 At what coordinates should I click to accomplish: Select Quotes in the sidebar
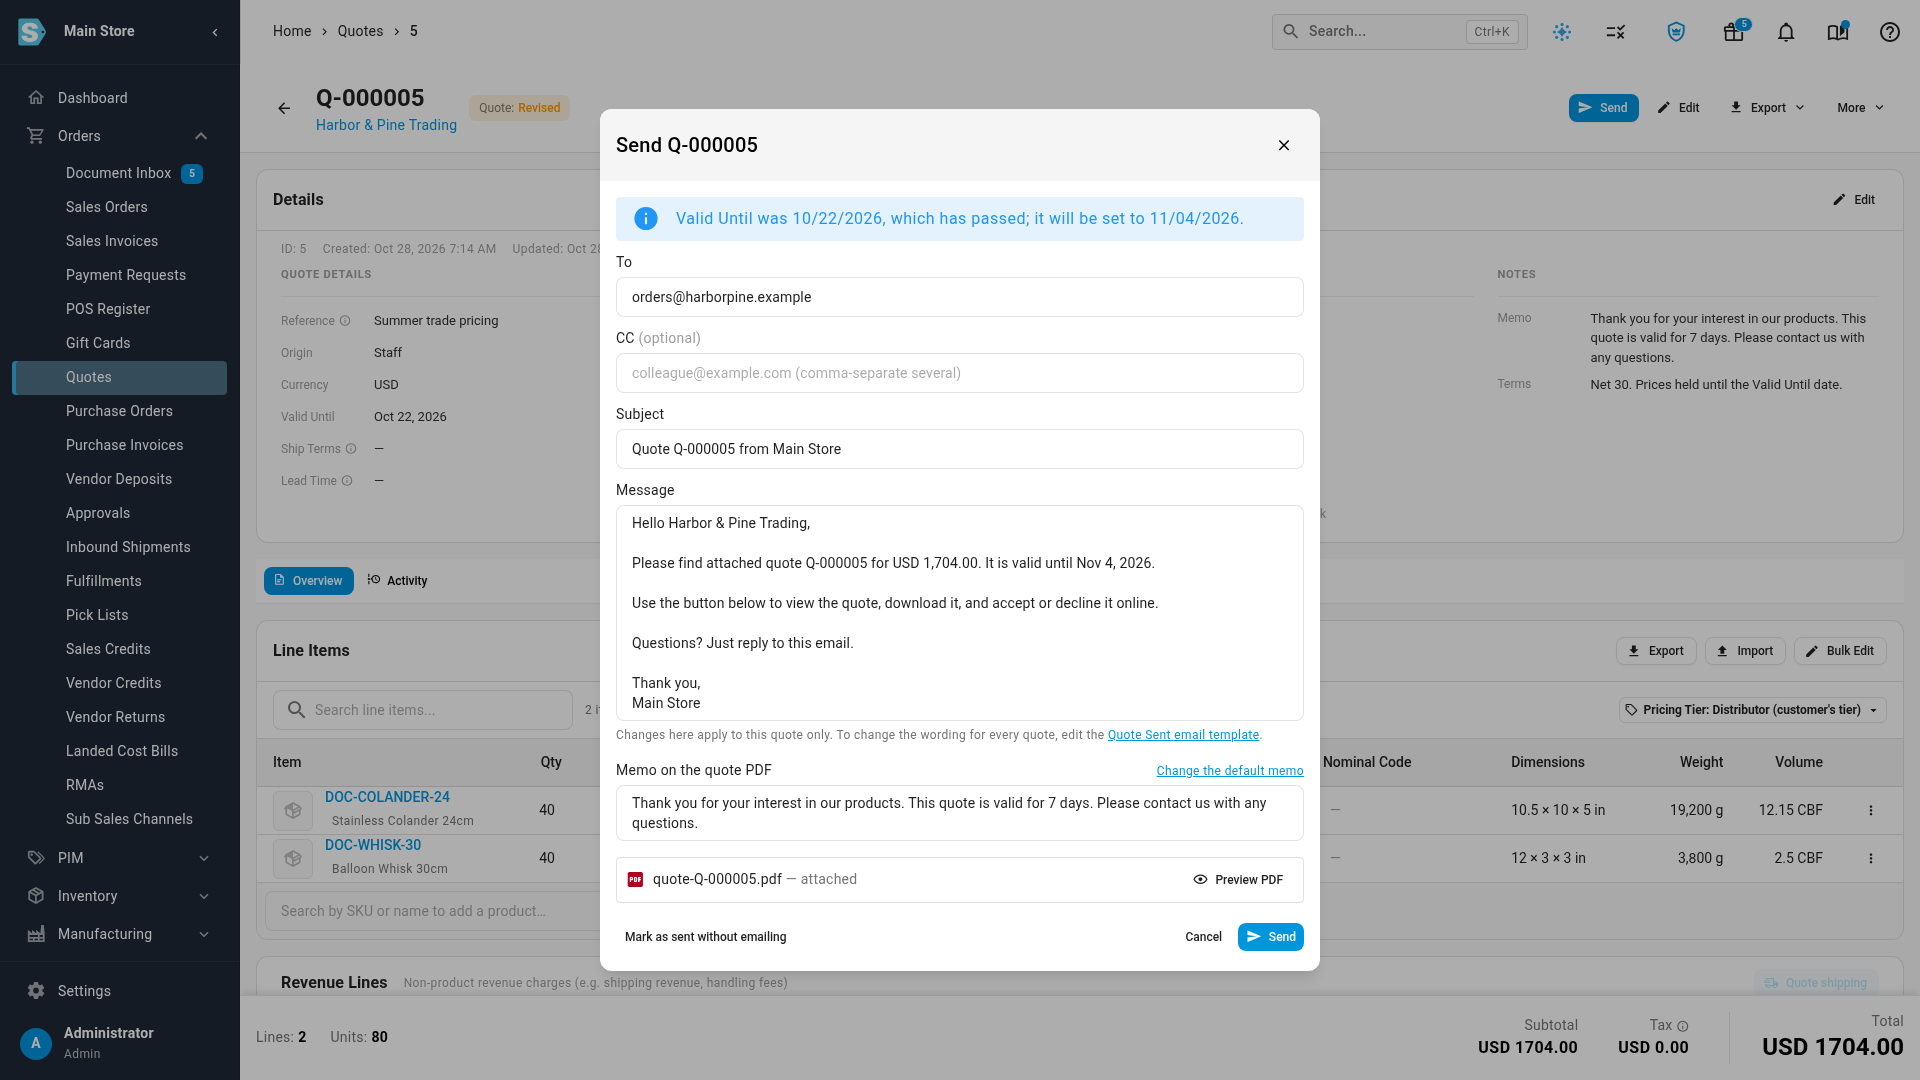pos(120,378)
